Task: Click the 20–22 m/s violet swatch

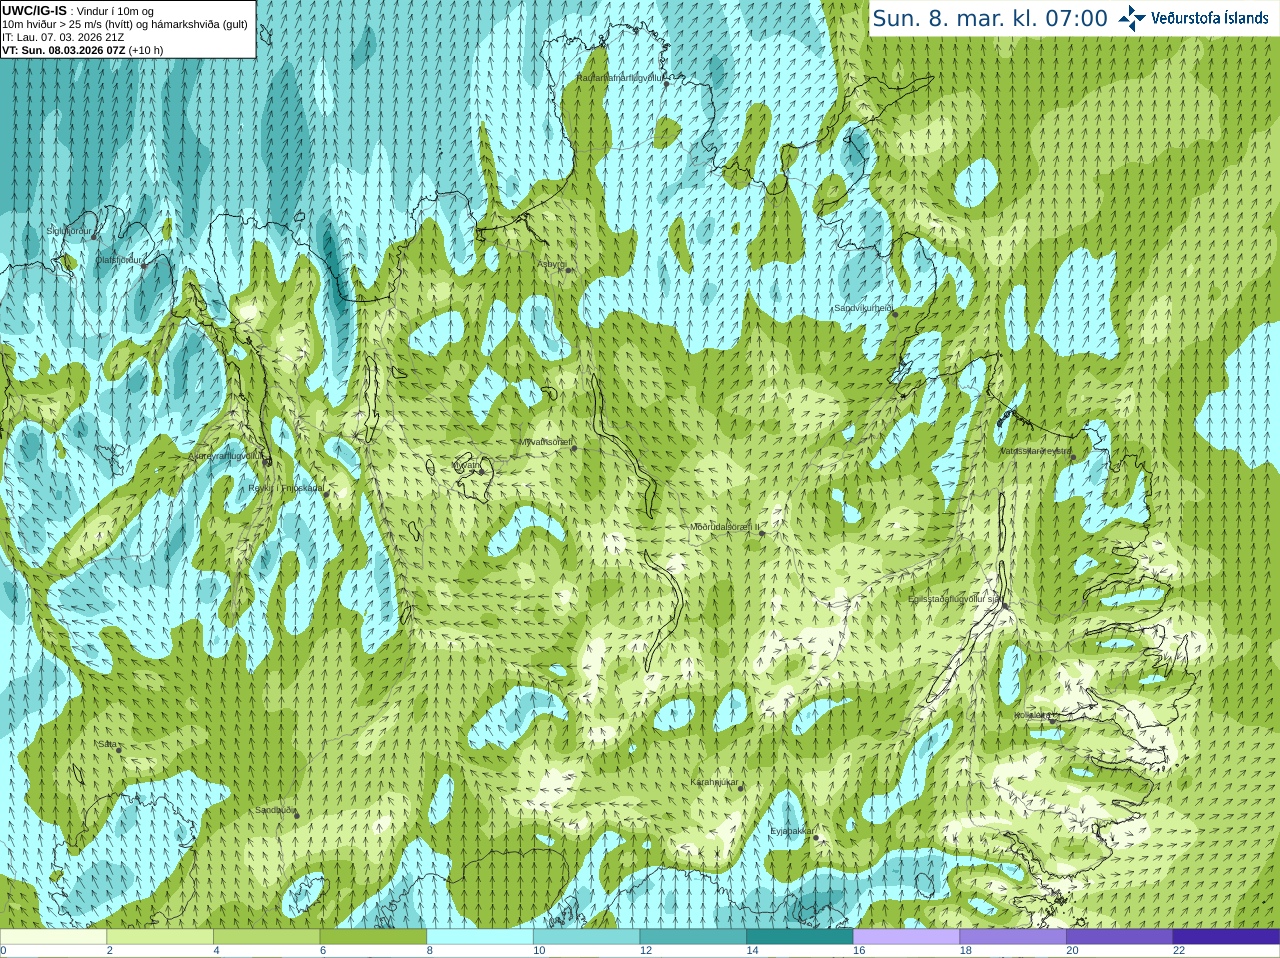Action: [x=1120, y=937]
